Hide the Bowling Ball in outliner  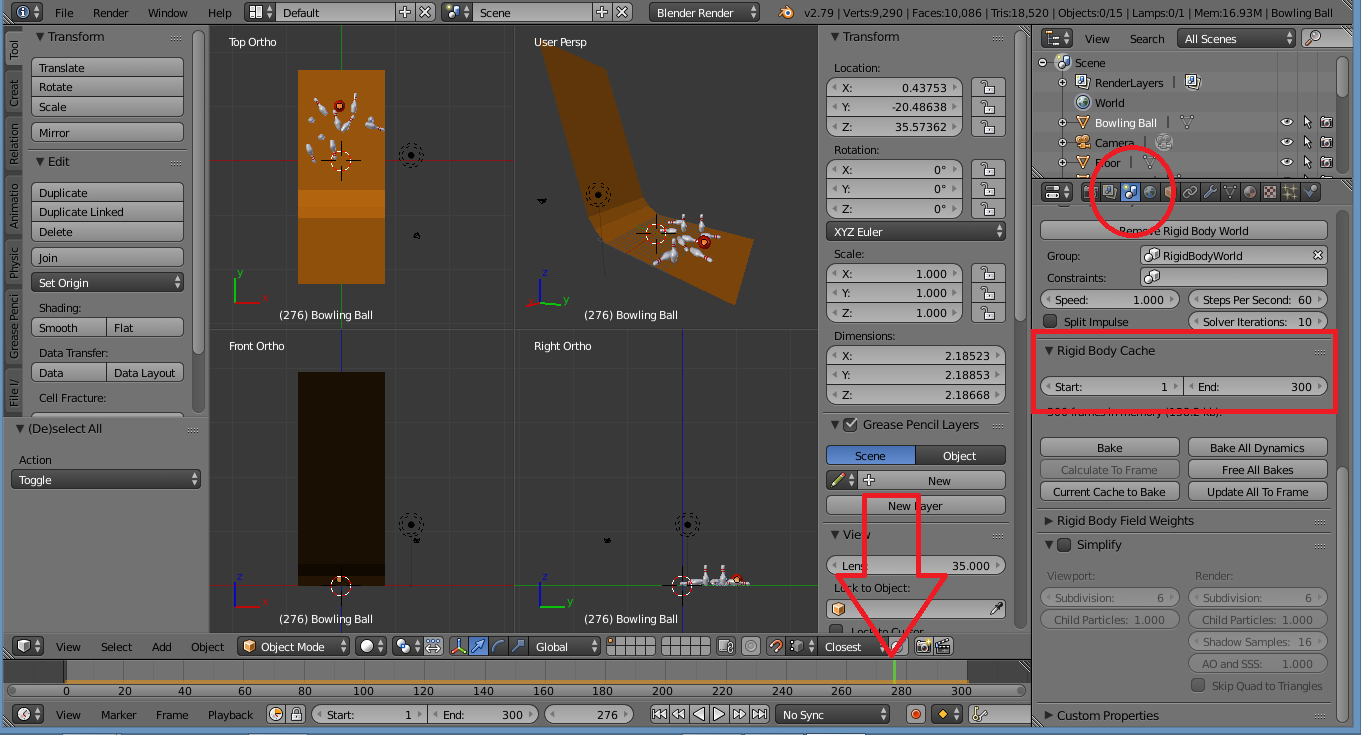1287,123
